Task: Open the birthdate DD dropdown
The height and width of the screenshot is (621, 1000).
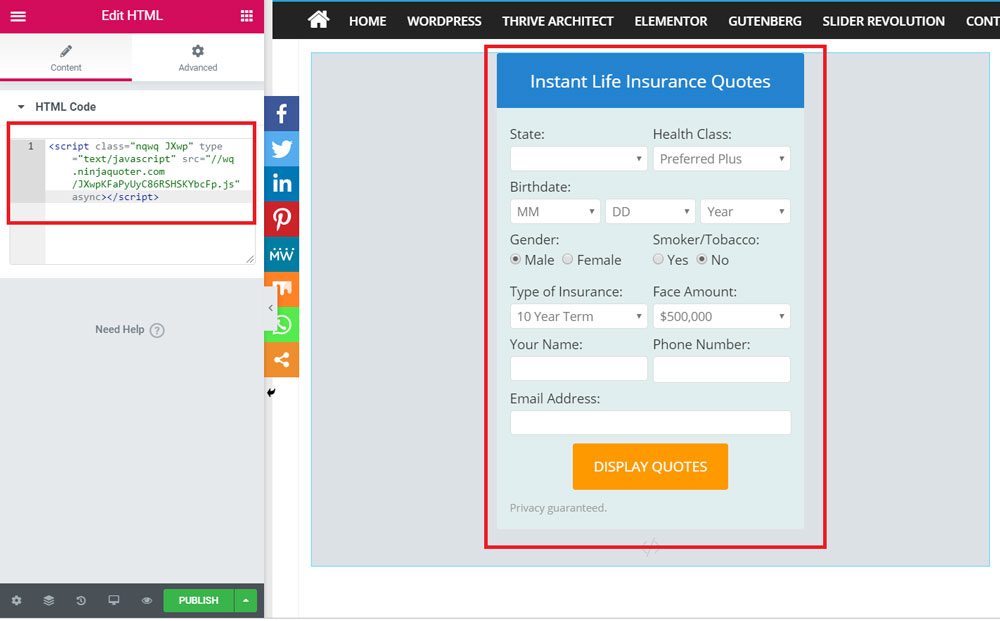Action: pos(650,212)
